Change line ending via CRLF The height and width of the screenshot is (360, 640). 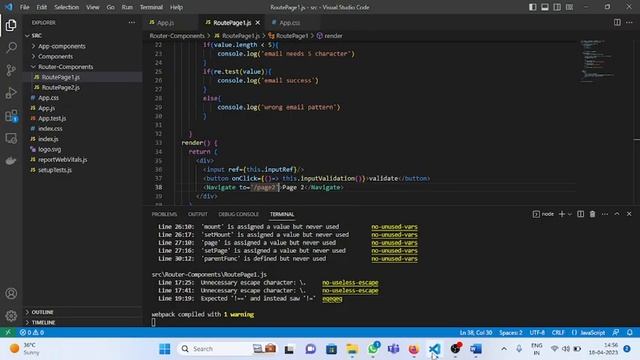pyautogui.click(x=558, y=332)
